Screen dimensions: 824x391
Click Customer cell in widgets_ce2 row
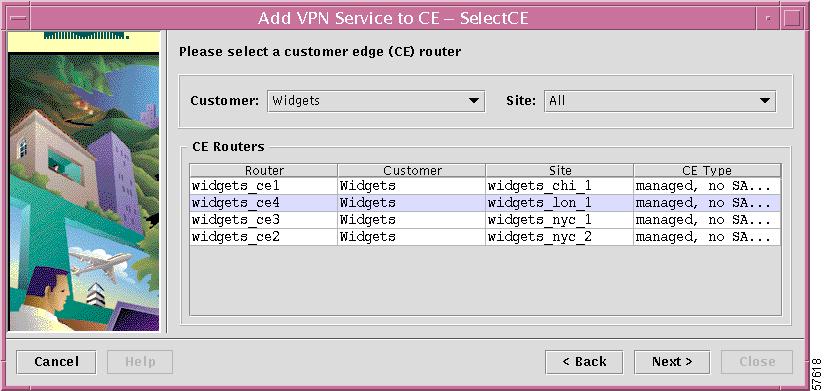412,237
